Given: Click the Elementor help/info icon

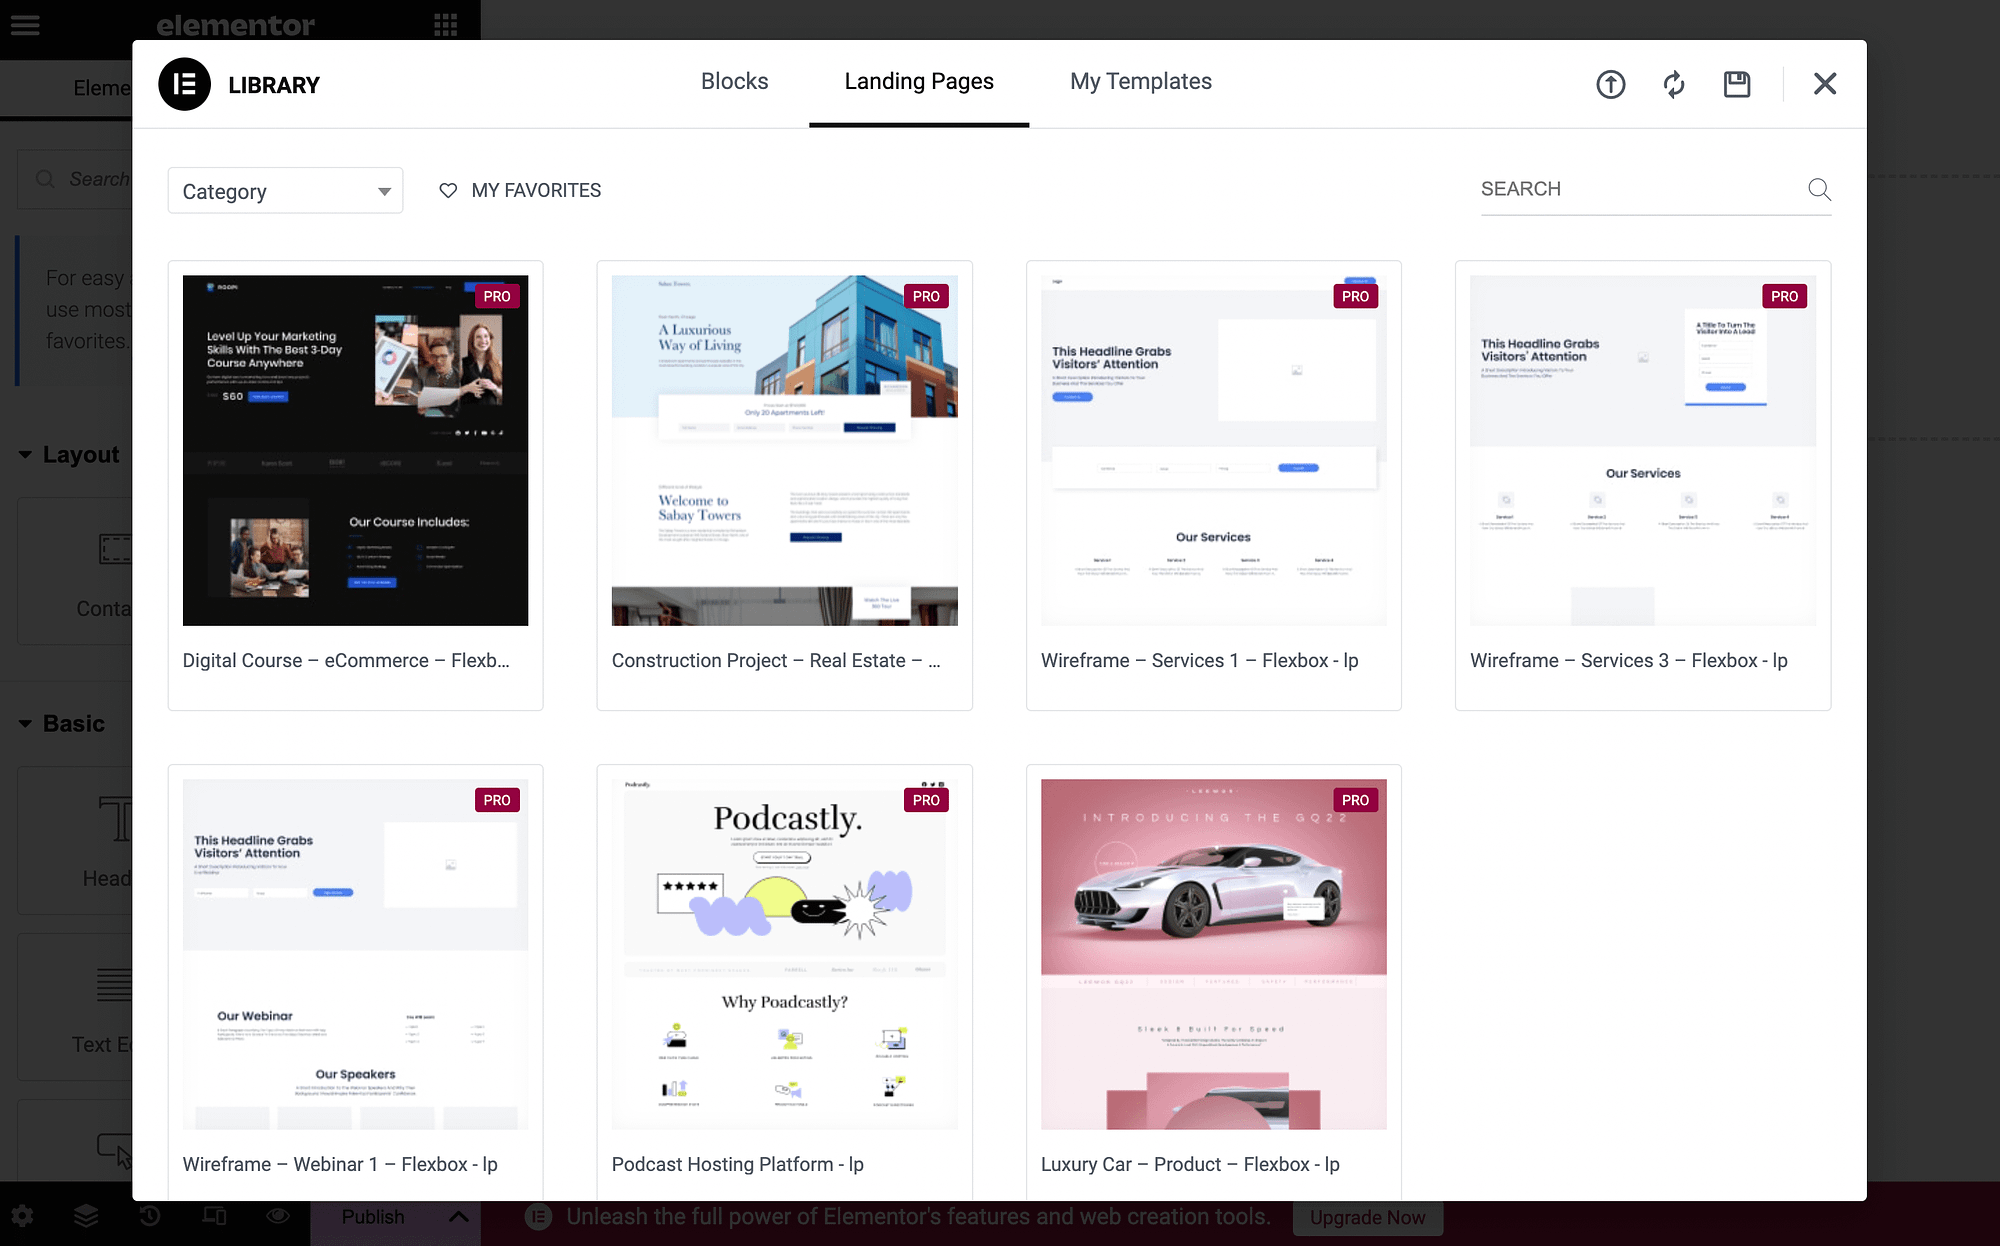Looking at the screenshot, I should pyautogui.click(x=1608, y=82).
